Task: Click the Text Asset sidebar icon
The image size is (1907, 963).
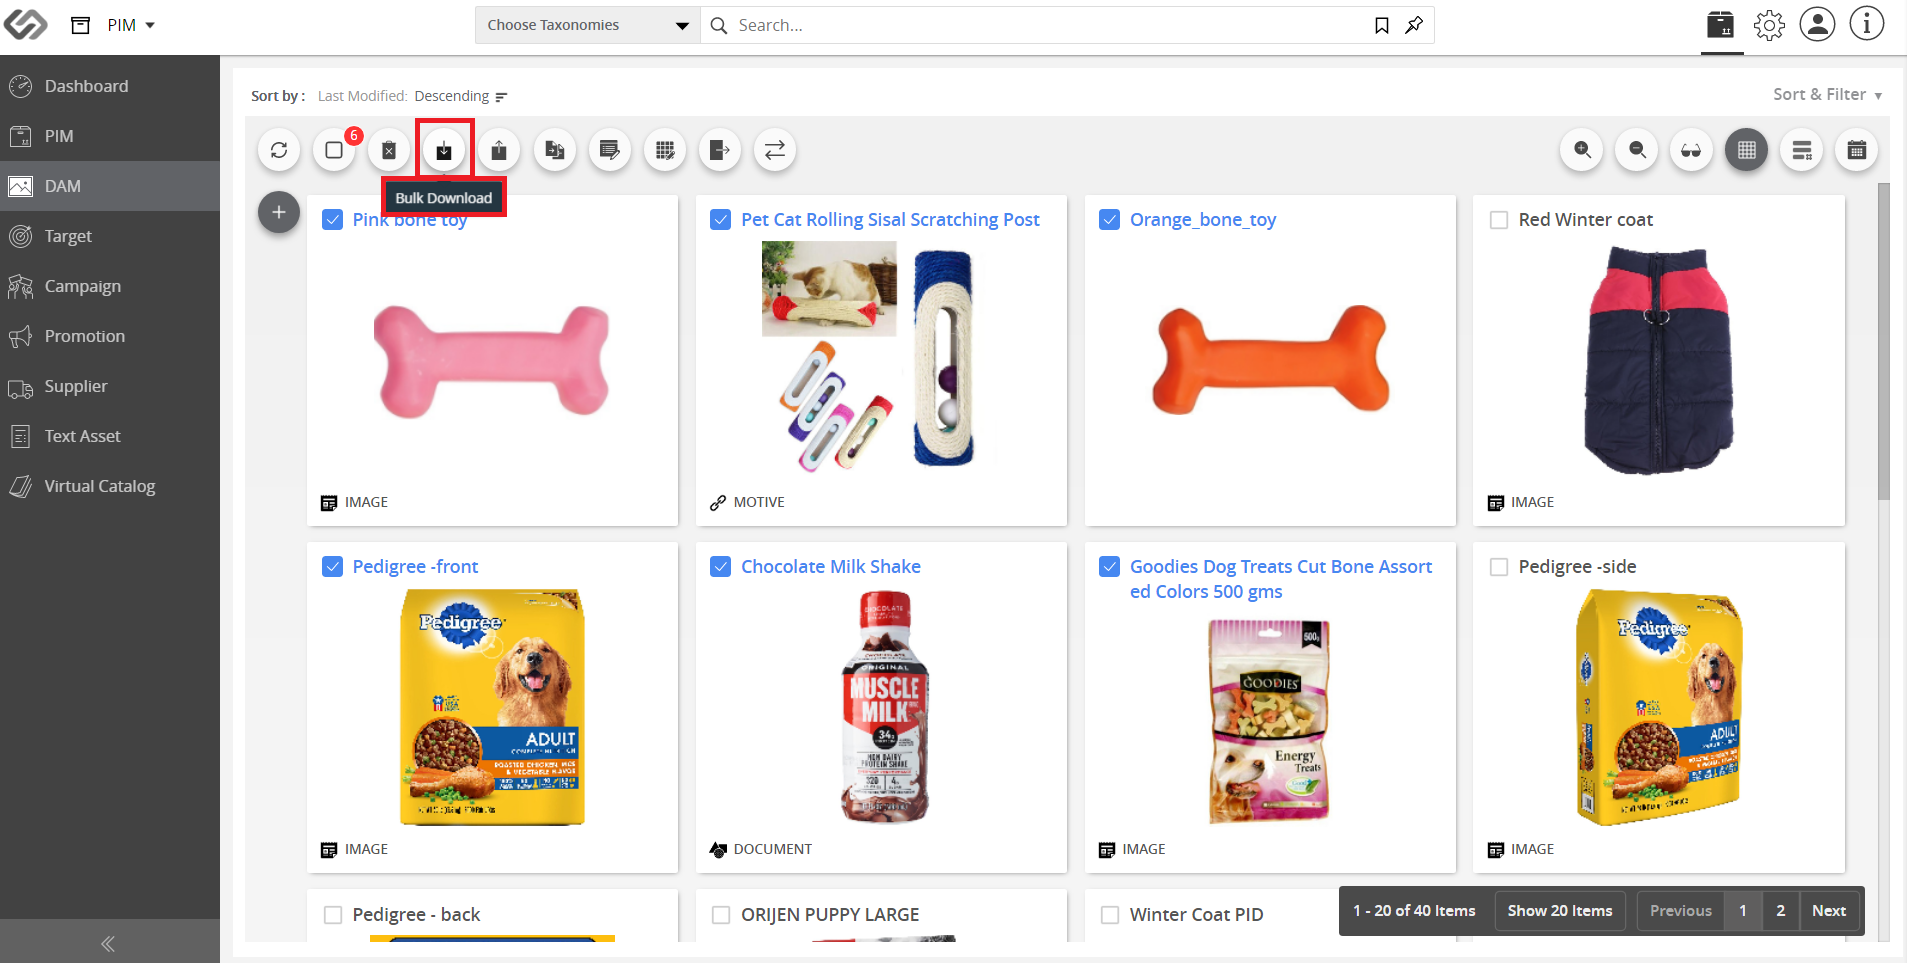Action: pyautogui.click(x=20, y=436)
